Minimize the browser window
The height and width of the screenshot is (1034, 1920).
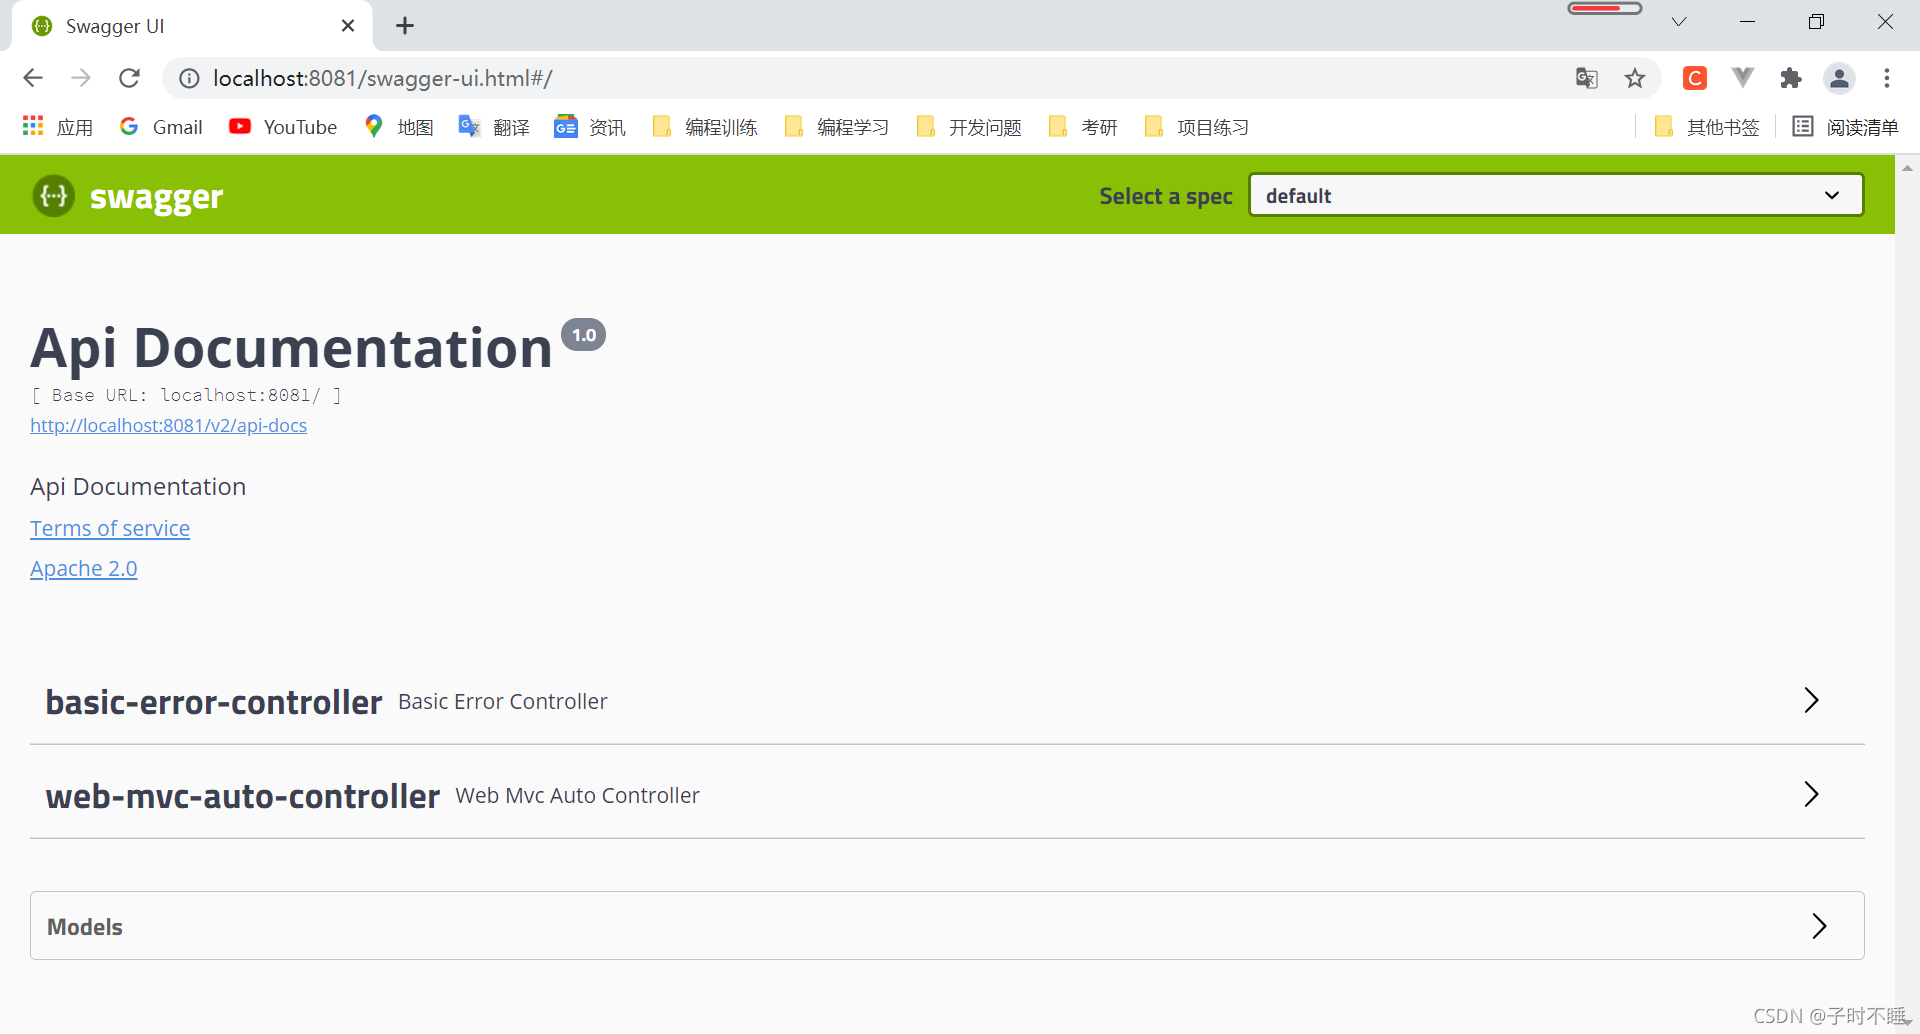[x=1748, y=22]
